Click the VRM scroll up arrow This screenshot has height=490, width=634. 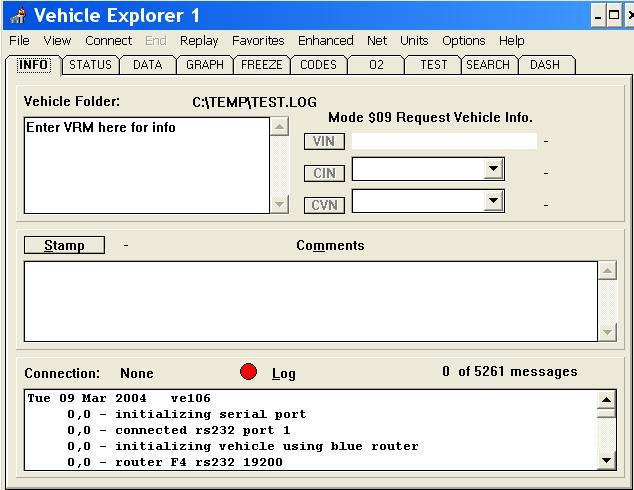(279, 127)
